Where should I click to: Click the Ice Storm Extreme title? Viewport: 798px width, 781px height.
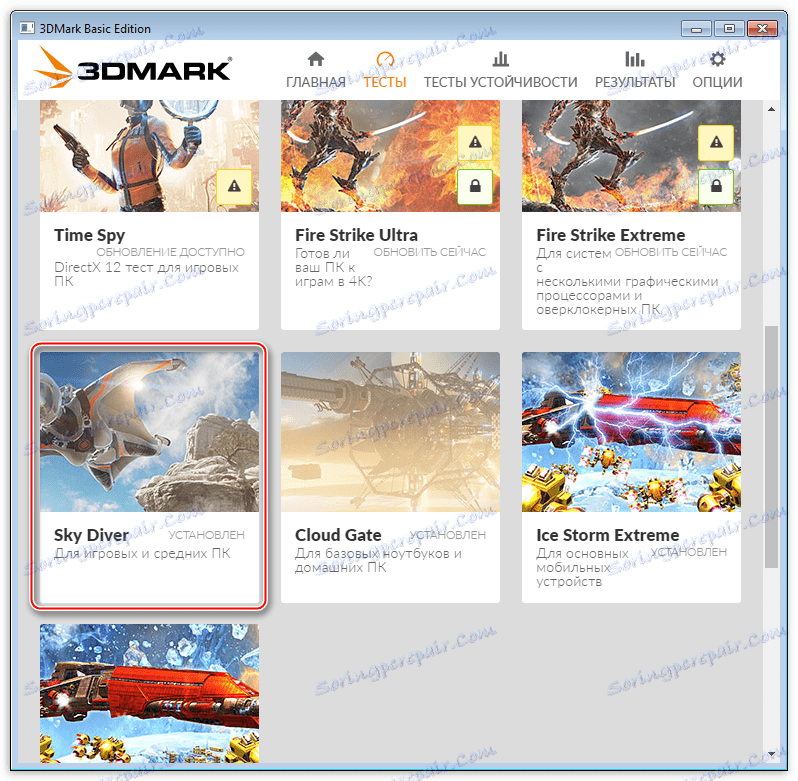(x=608, y=535)
